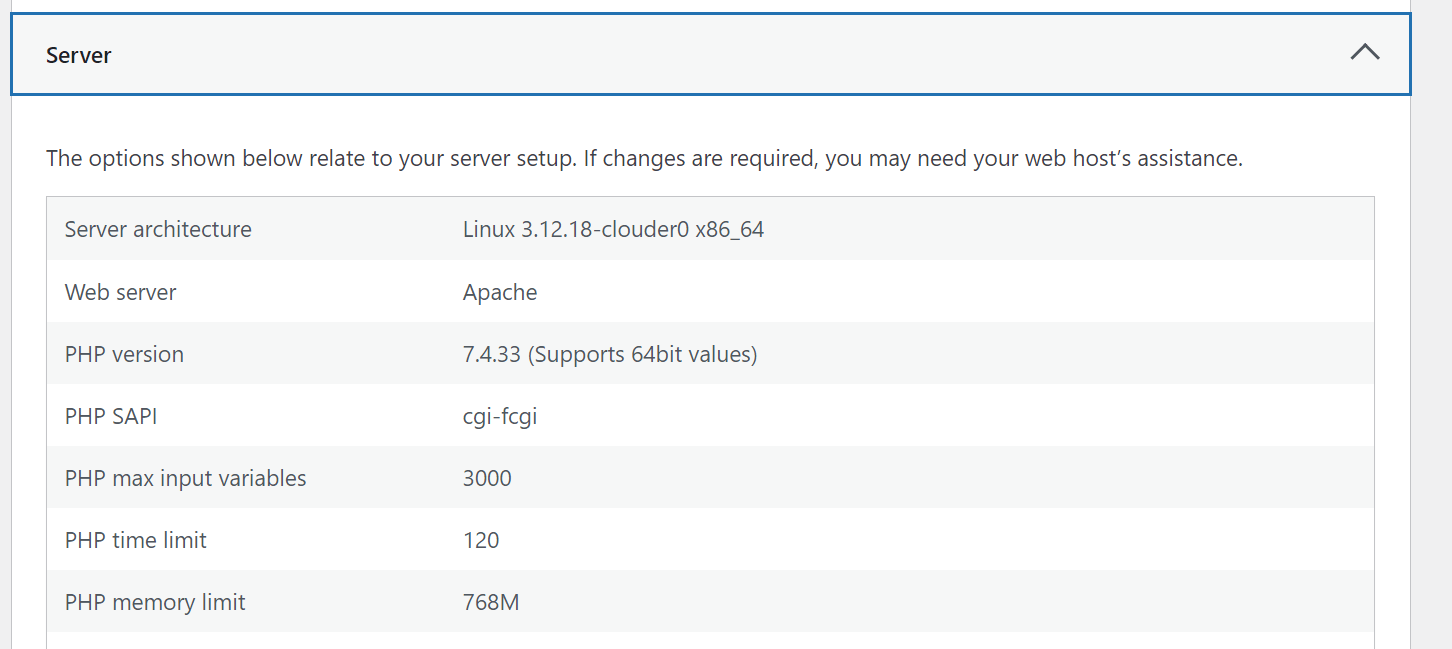This screenshot has width=1452, height=649.
Task: Click the PHP time limit label
Action: click(135, 540)
